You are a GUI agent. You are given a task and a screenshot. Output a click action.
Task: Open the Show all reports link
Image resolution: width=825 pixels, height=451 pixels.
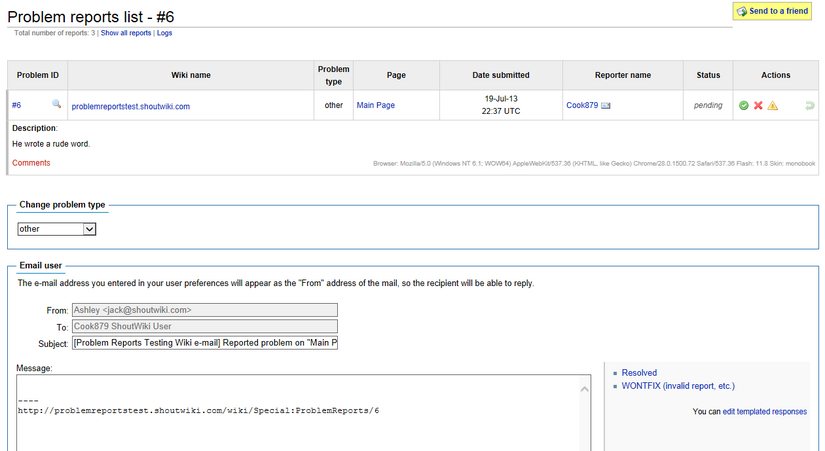point(126,33)
